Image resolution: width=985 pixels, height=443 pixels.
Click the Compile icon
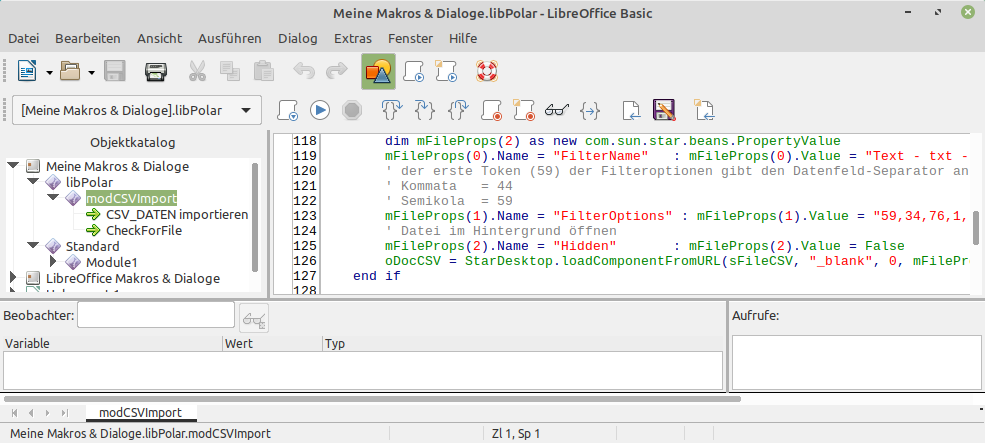click(x=287, y=111)
